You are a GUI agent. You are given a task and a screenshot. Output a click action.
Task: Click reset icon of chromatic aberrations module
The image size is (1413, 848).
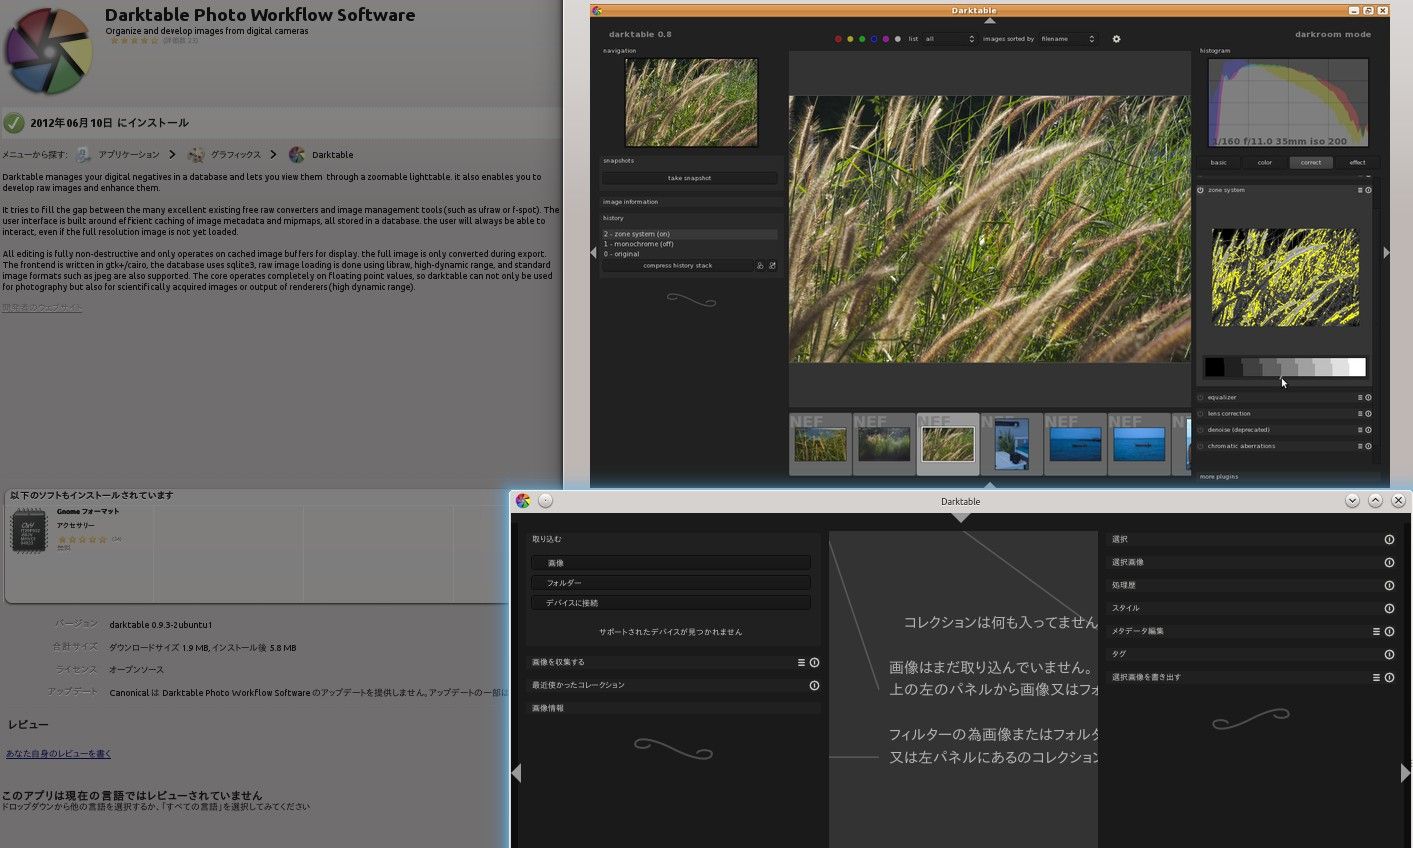click(1369, 446)
